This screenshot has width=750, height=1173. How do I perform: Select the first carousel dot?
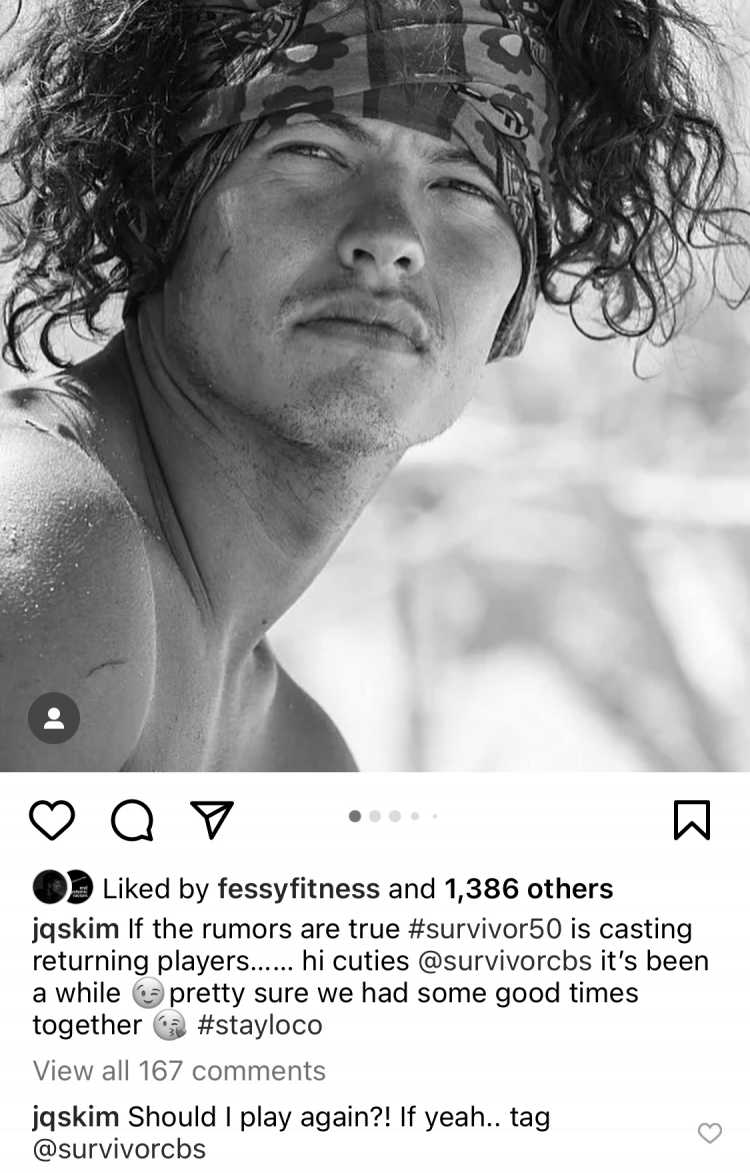coord(355,815)
